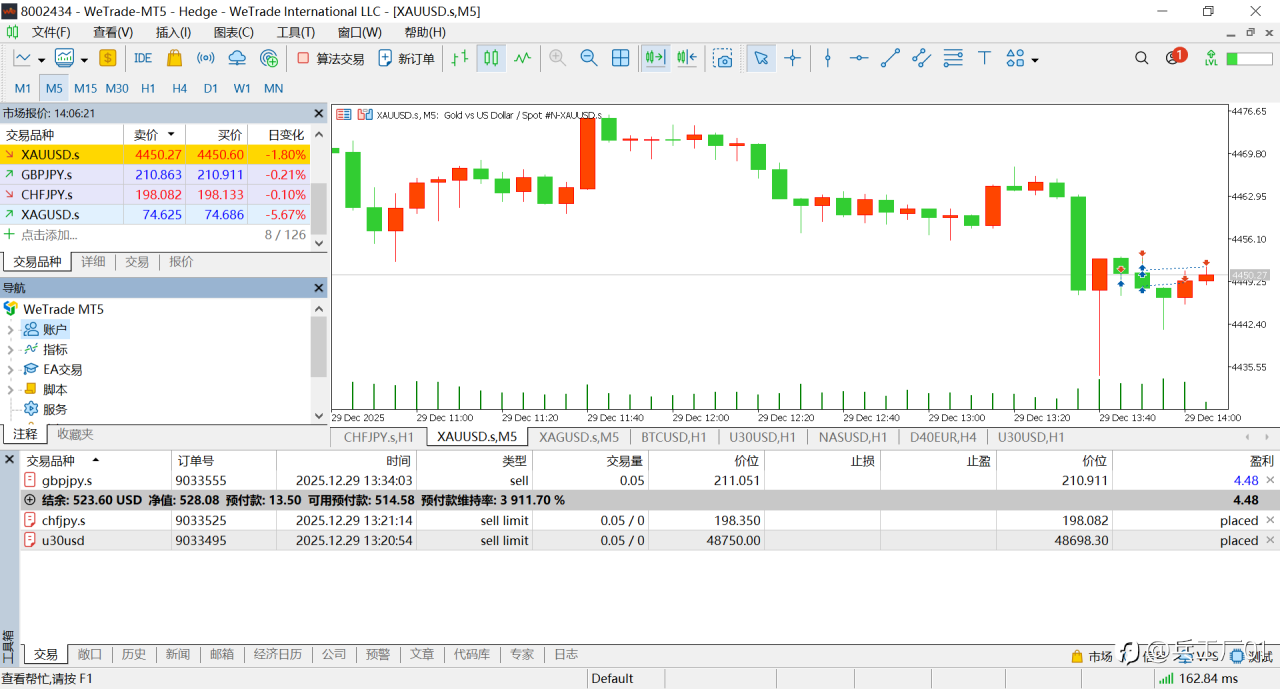The width and height of the screenshot is (1280, 689).
Task: Click the green LVL level icon
Action: (1211, 58)
